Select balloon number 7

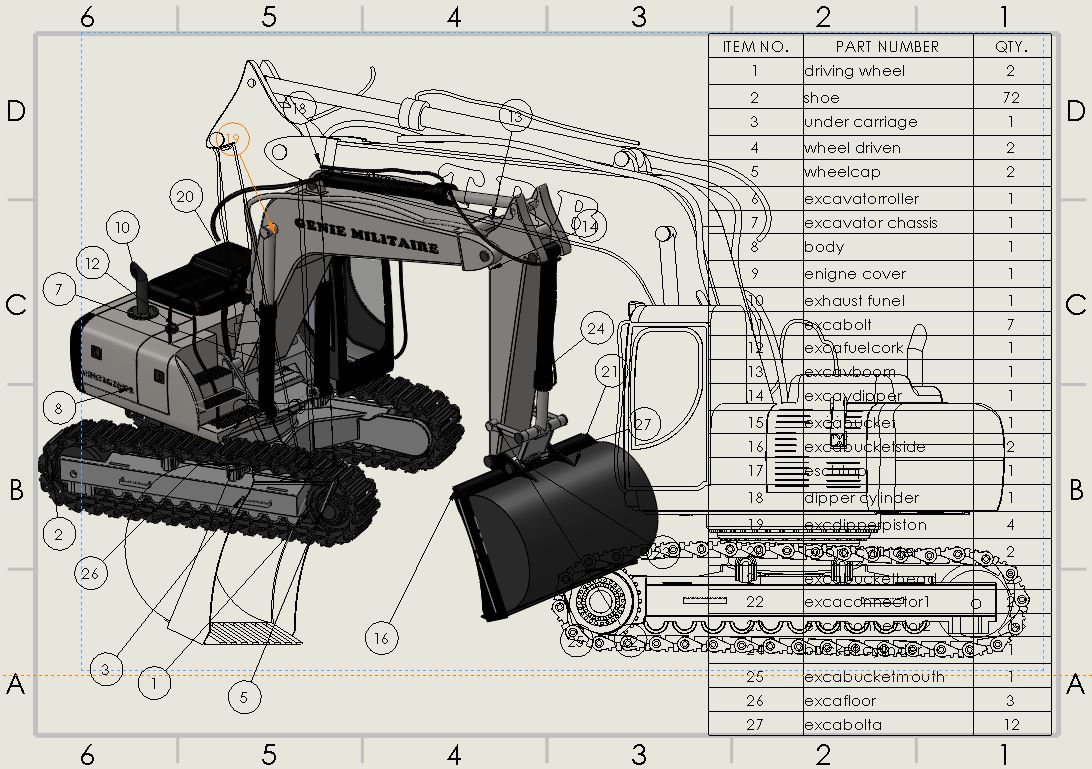(x=59, y=289)
